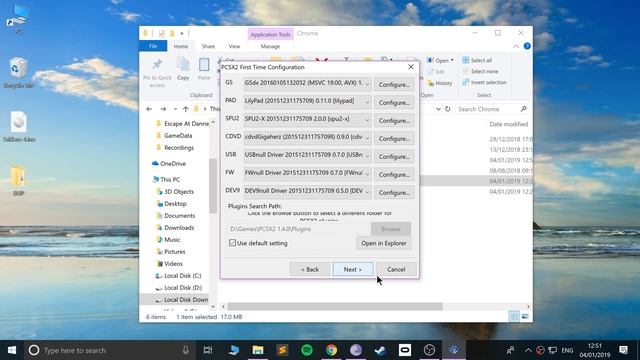Toggle Use default setting checkbox
This screenshot has height=360, width=640.
pyautogui.click(x=232, y=243)
